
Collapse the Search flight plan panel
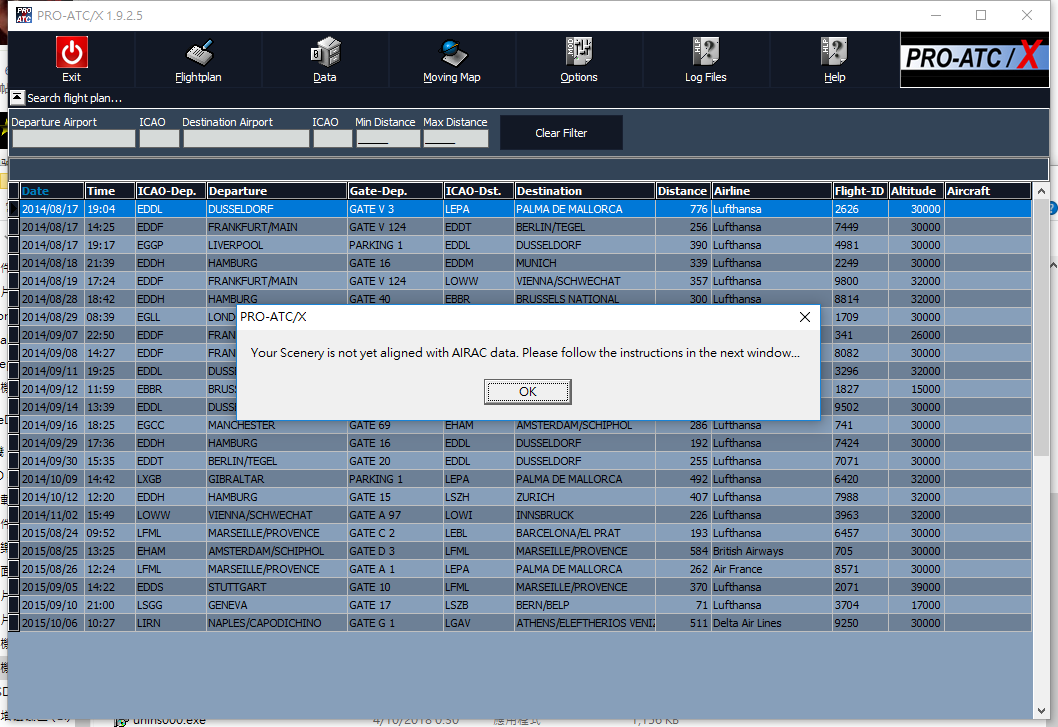(x=17, y=98)
